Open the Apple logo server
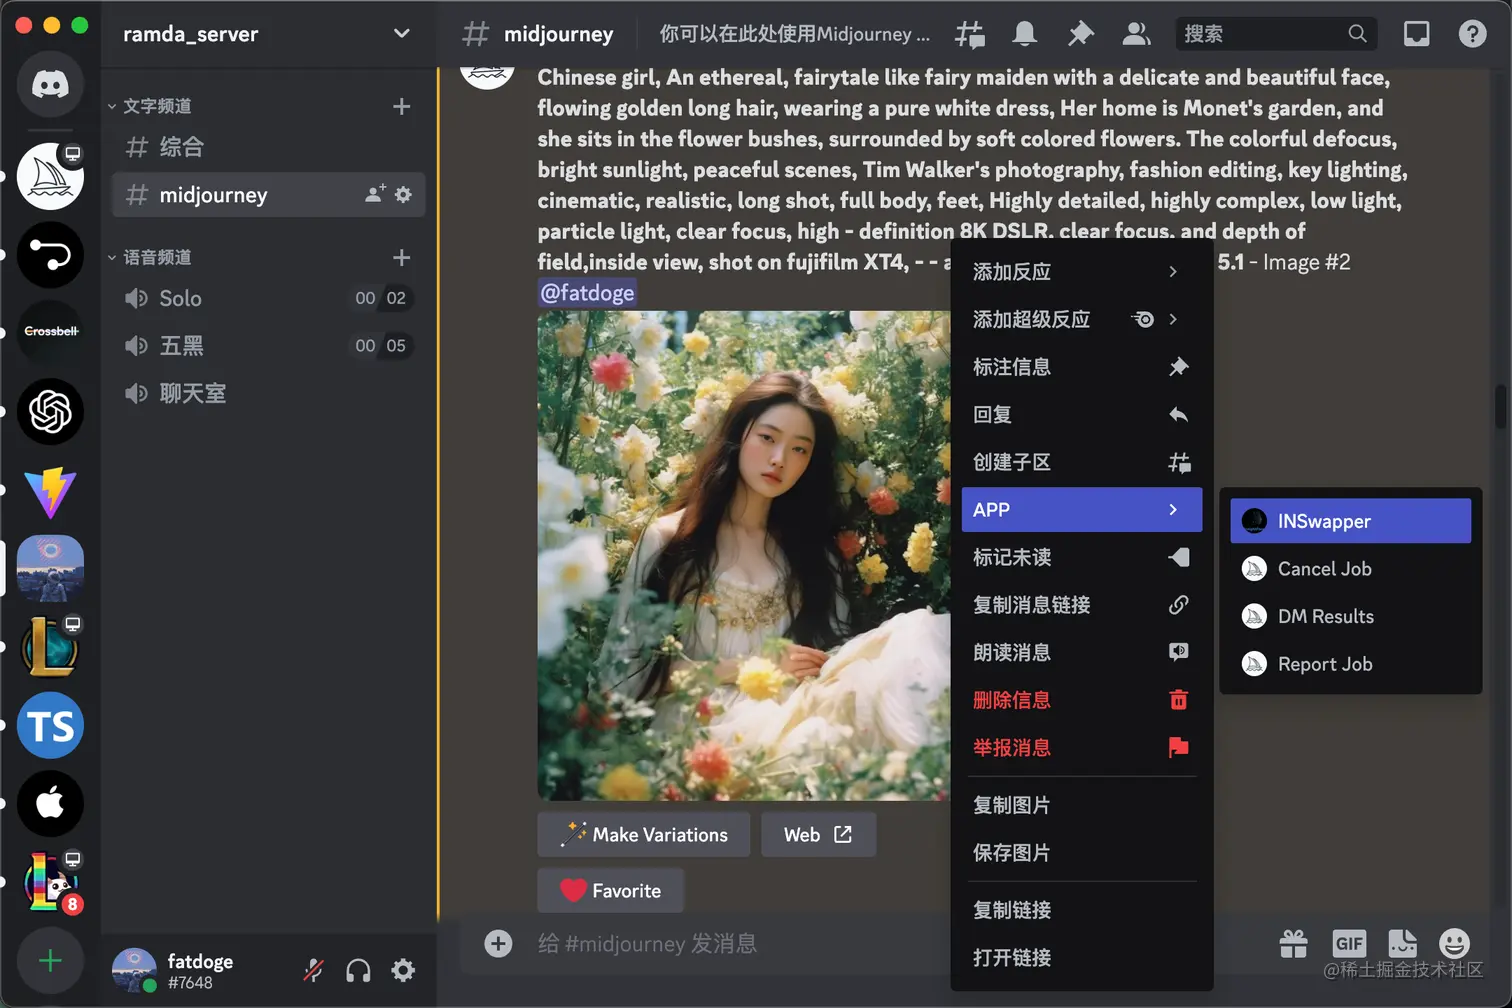 click(50, 804)
